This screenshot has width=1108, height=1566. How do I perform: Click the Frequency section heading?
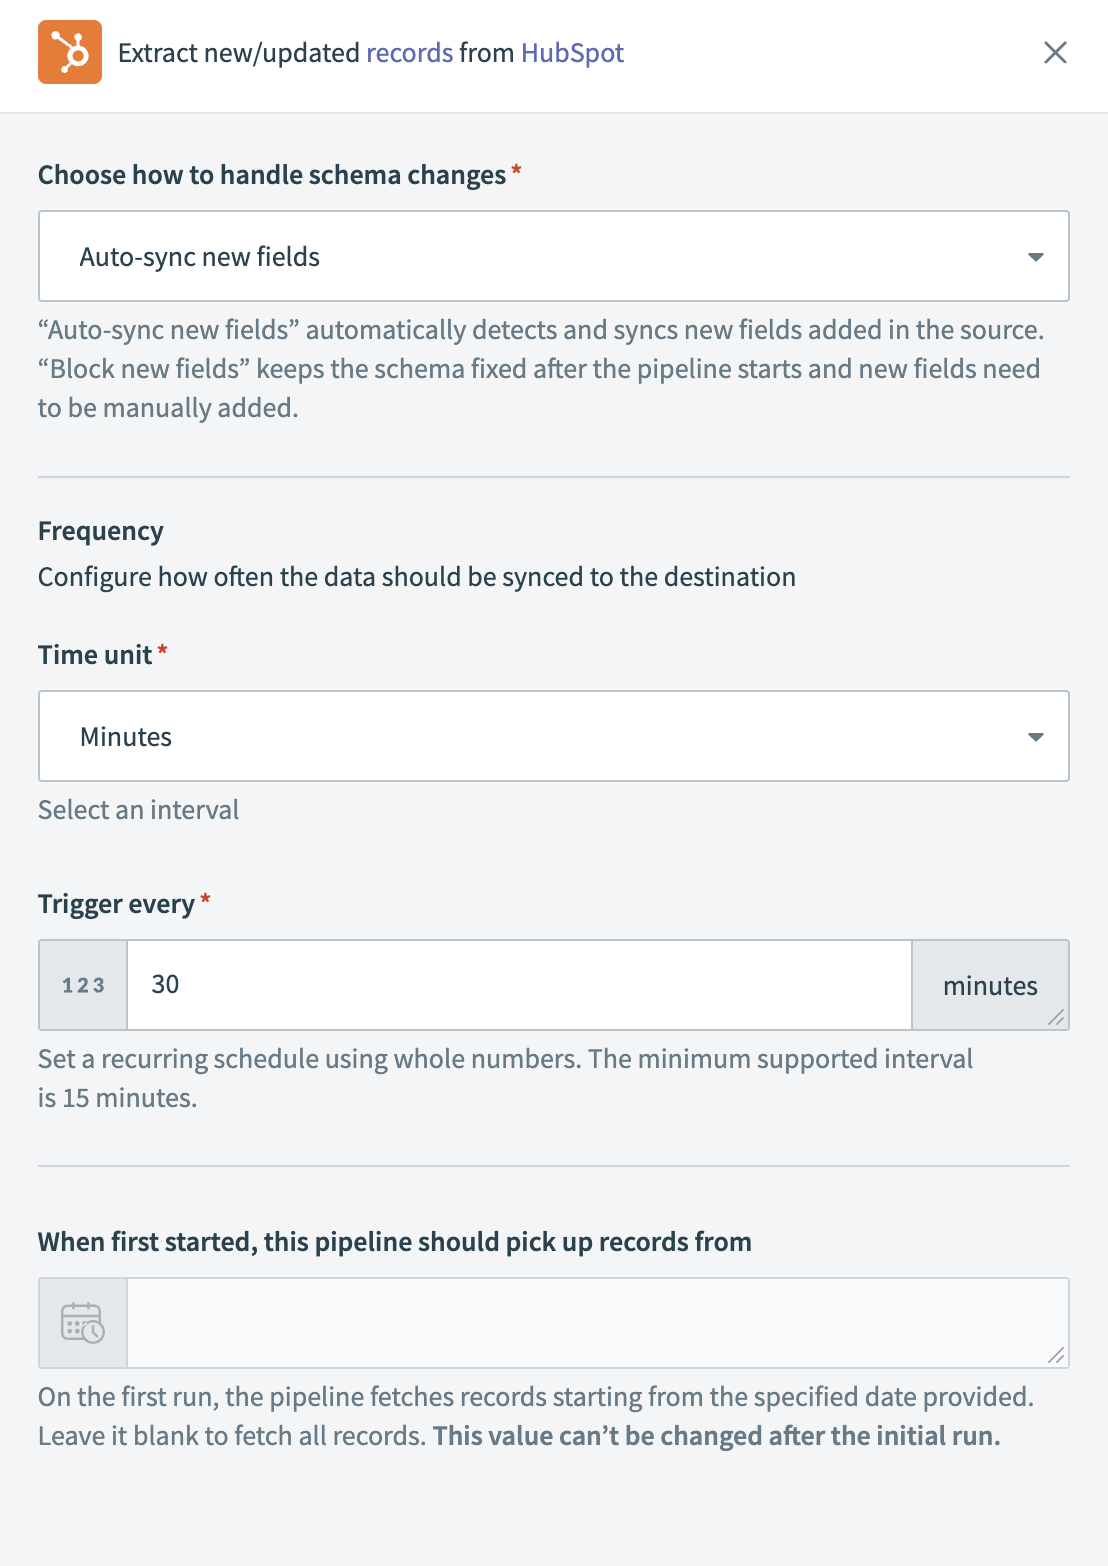(x=100, y=530)
